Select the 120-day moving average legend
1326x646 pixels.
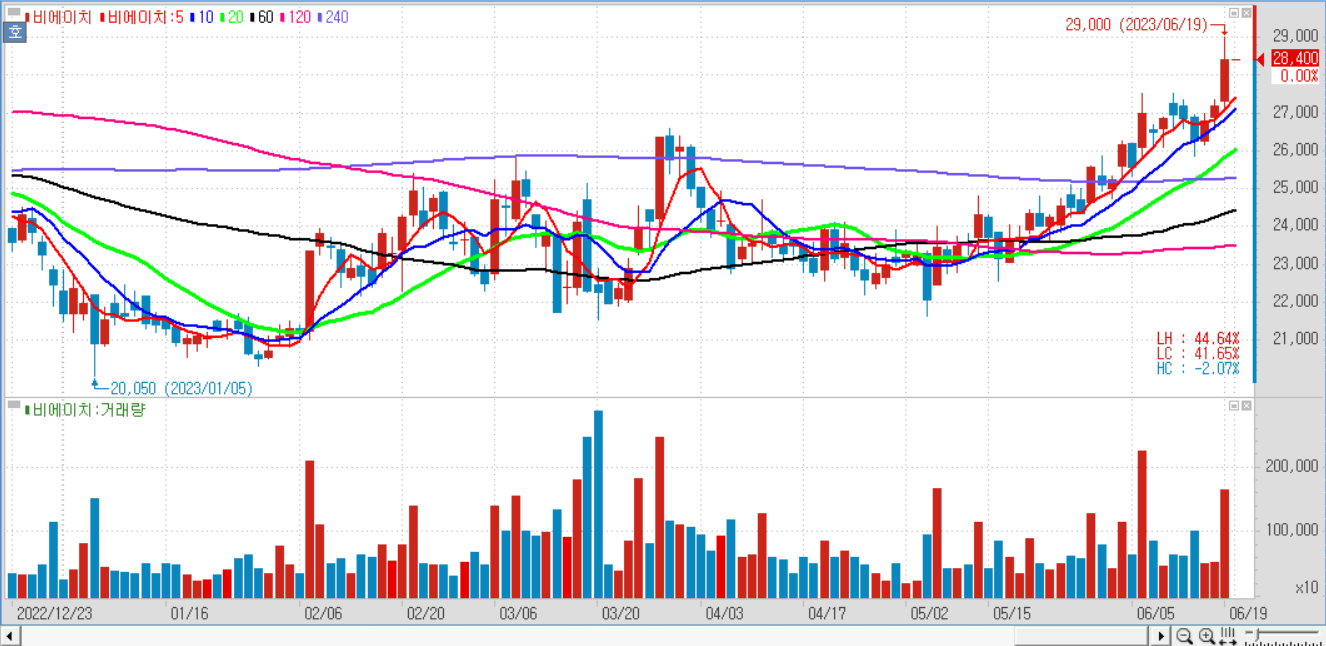pos(296,17)
